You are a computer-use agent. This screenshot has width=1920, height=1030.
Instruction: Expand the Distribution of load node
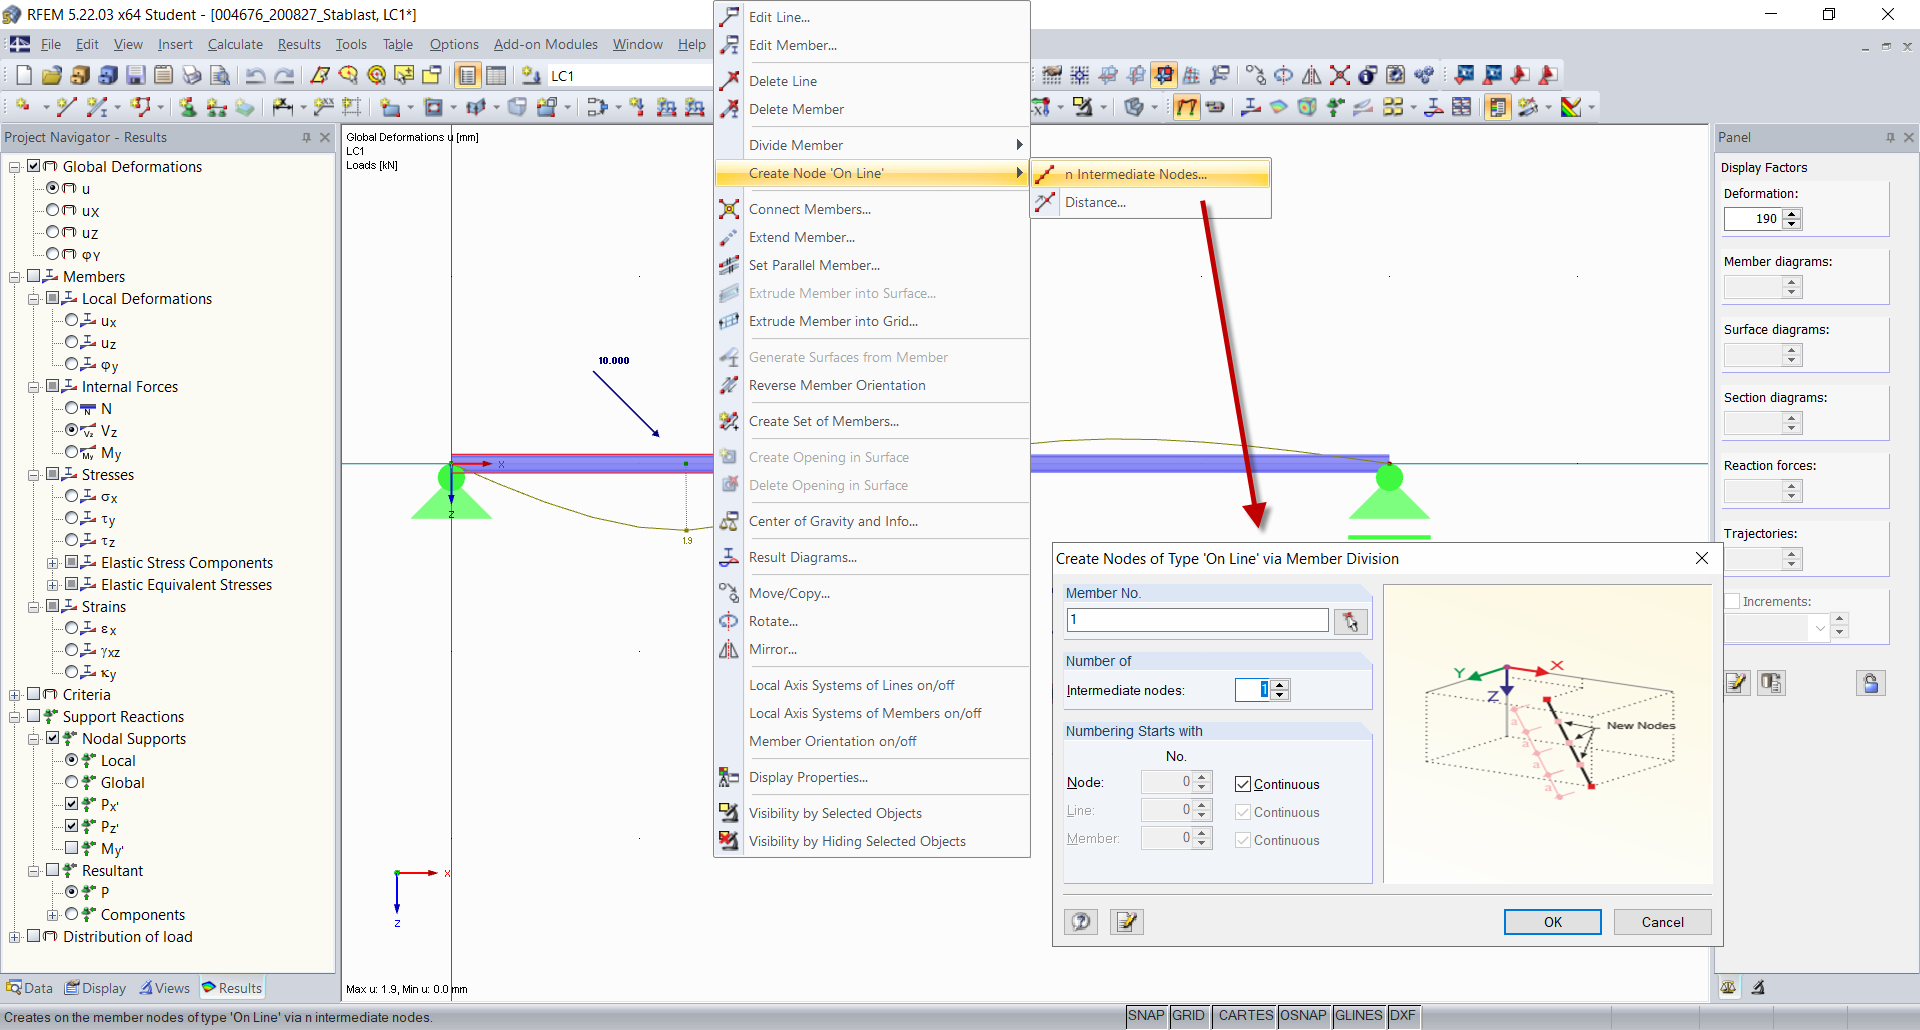tap(14, 937)
